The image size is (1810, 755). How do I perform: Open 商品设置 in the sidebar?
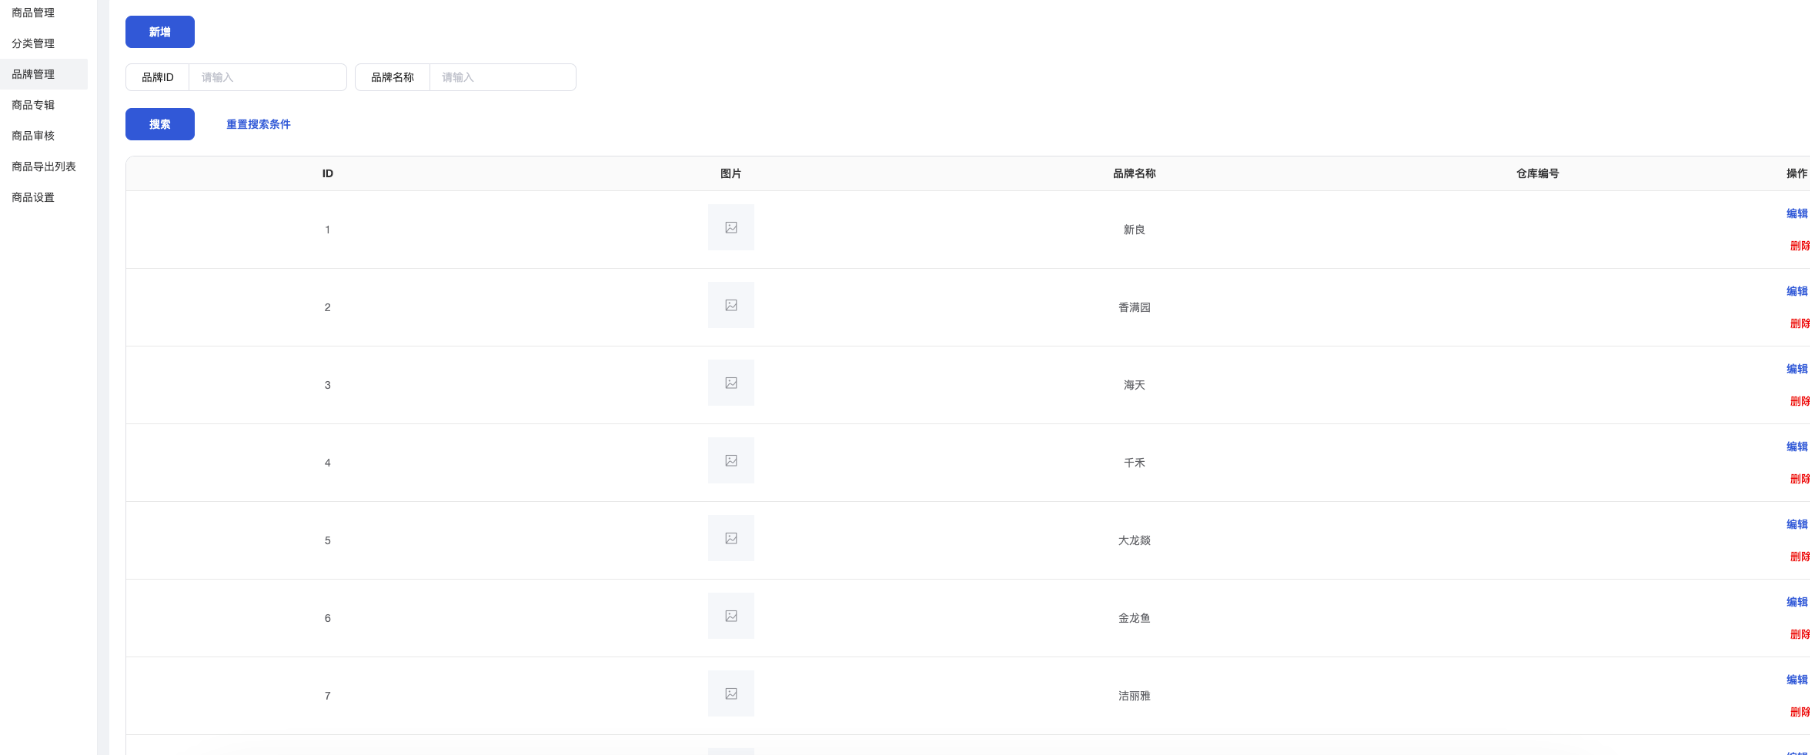(33, 198)
